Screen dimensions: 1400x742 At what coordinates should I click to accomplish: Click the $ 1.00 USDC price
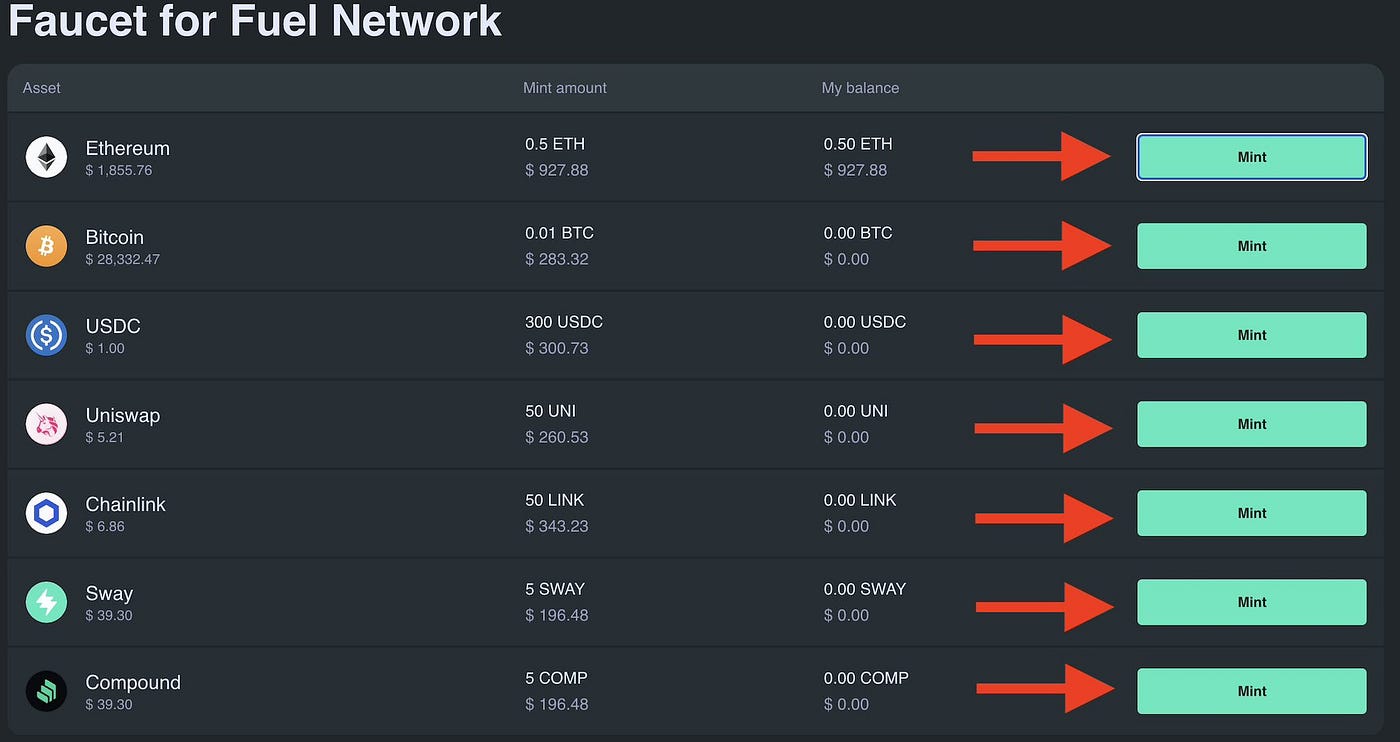point(105,349)
